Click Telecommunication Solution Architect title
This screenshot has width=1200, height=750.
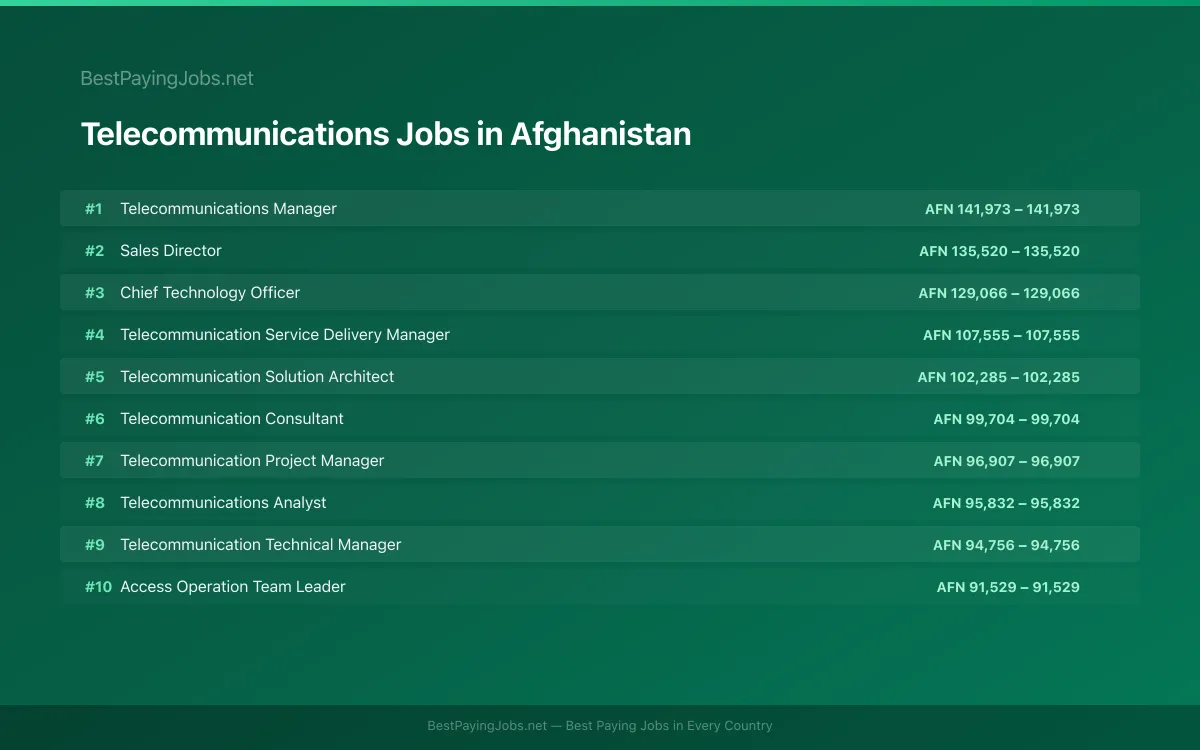(257, 377)
